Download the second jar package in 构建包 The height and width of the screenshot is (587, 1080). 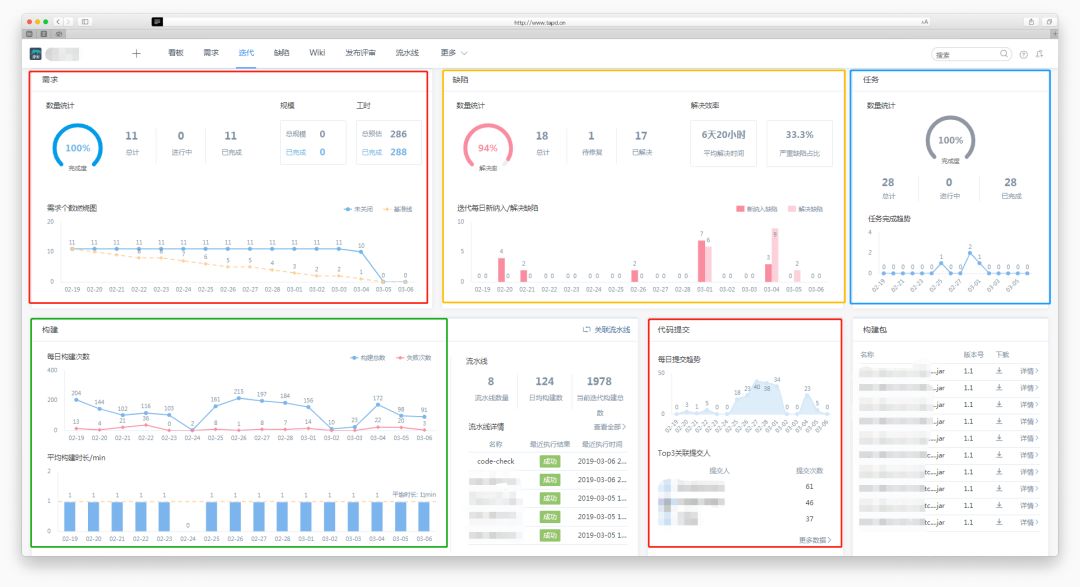(x=999, y=388)
